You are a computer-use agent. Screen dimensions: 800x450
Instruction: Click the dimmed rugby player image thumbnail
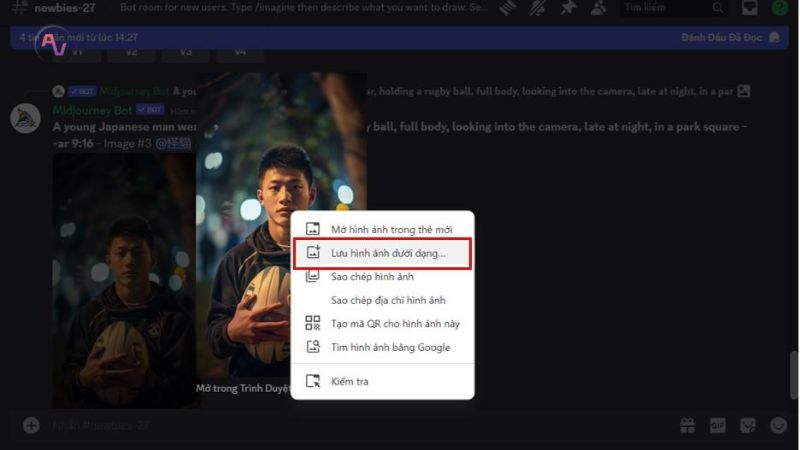click(x=124, y=281)
